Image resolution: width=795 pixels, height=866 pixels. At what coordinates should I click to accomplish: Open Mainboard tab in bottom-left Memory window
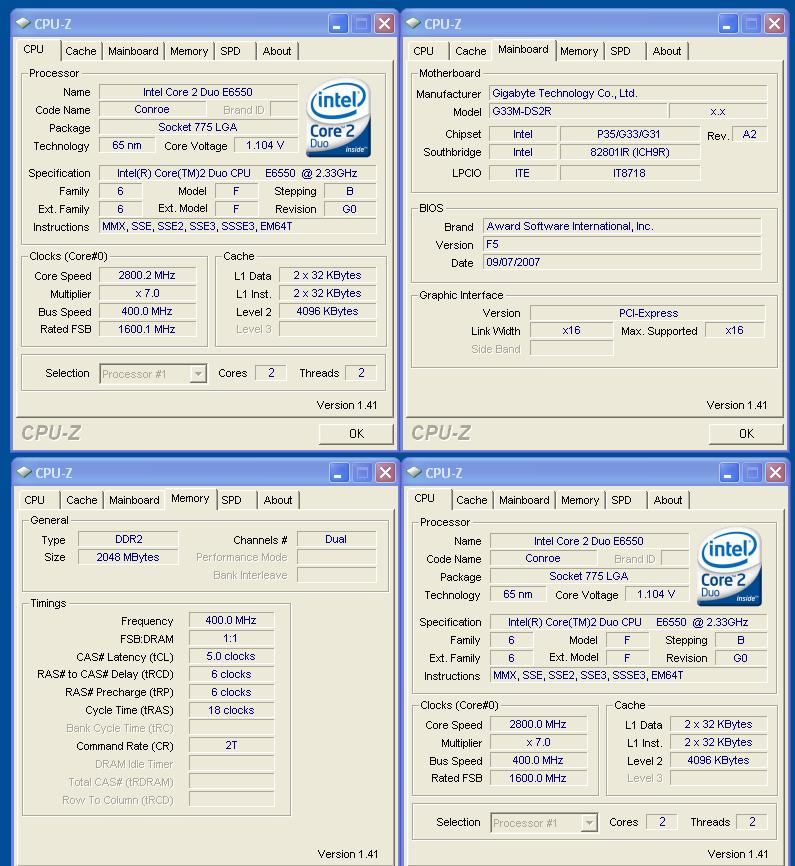(x=134, y=500)
